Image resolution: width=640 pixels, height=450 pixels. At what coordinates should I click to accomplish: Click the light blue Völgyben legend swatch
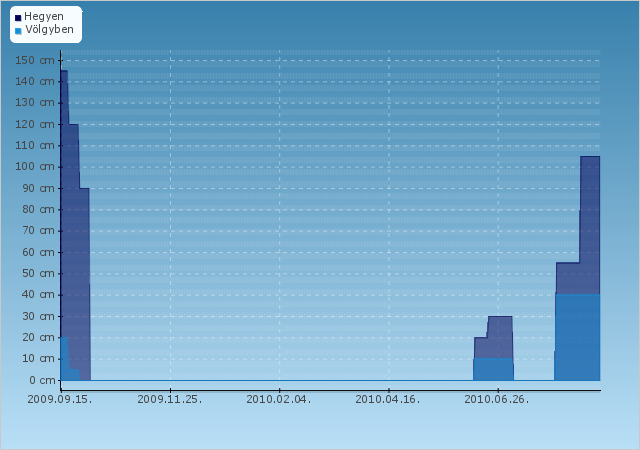coord(18,31)
